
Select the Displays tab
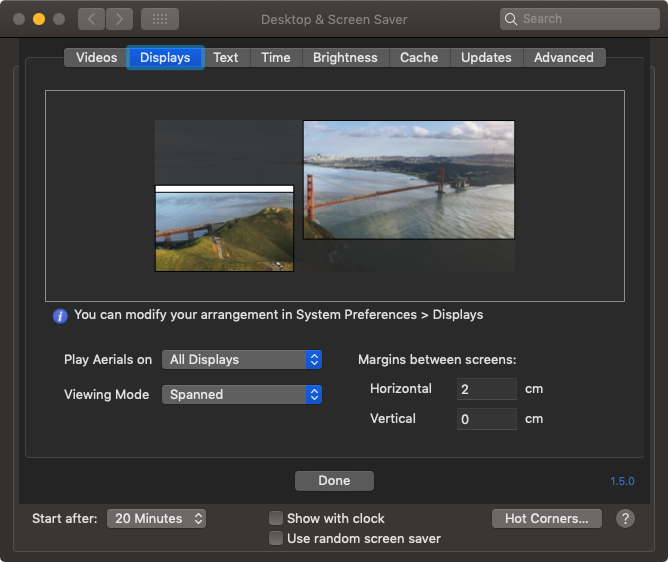165,58
